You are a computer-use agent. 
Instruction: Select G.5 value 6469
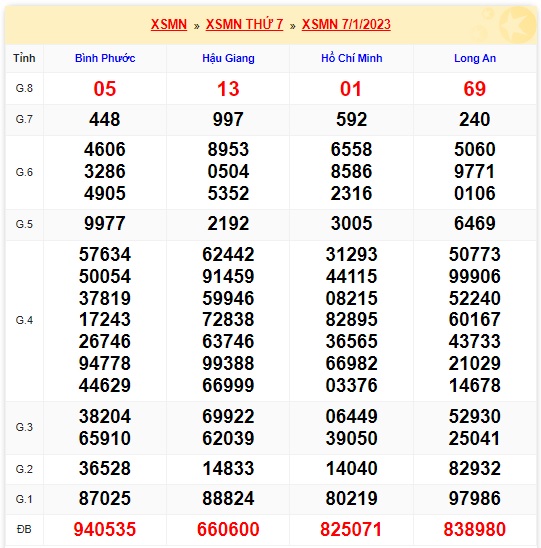[475, 224]
